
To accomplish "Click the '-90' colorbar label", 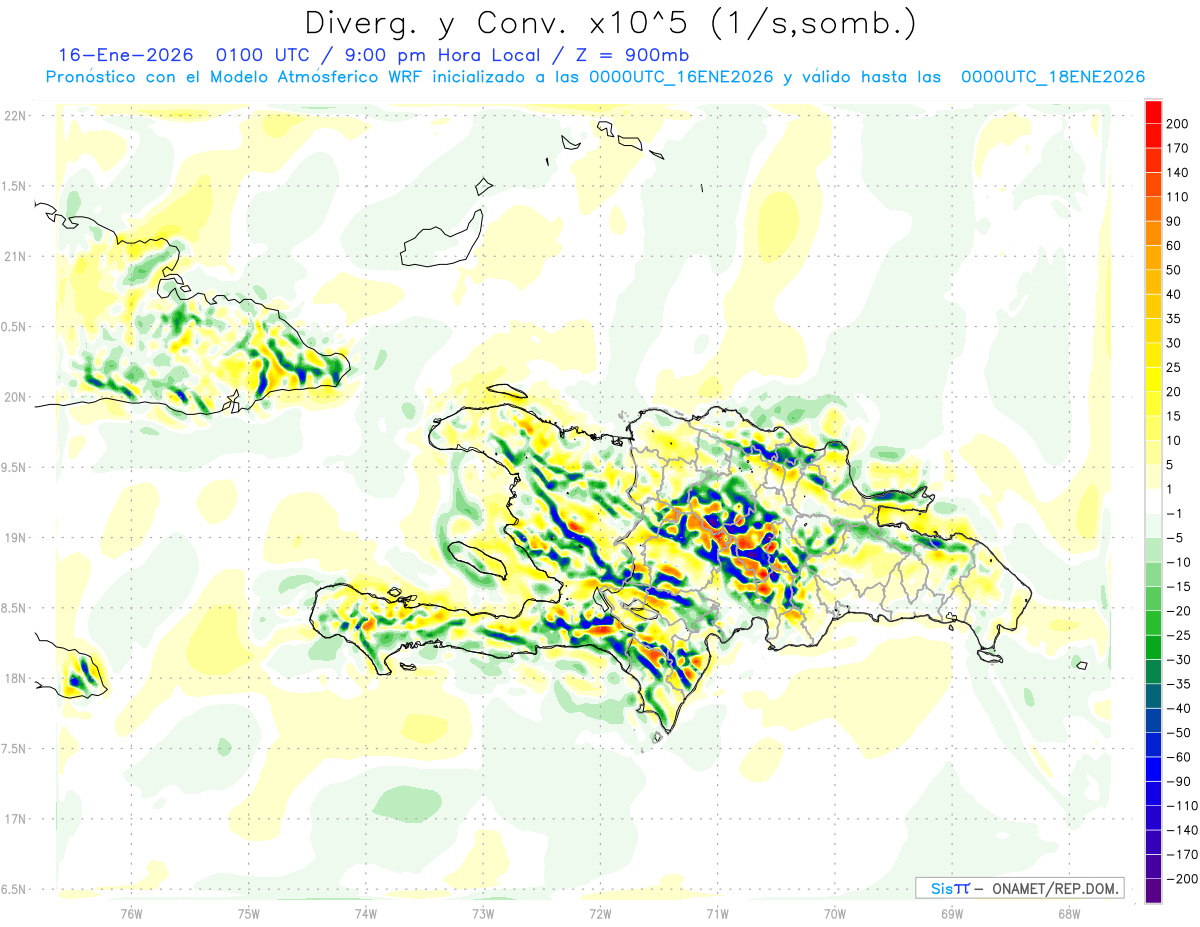I will [1178, 782].
